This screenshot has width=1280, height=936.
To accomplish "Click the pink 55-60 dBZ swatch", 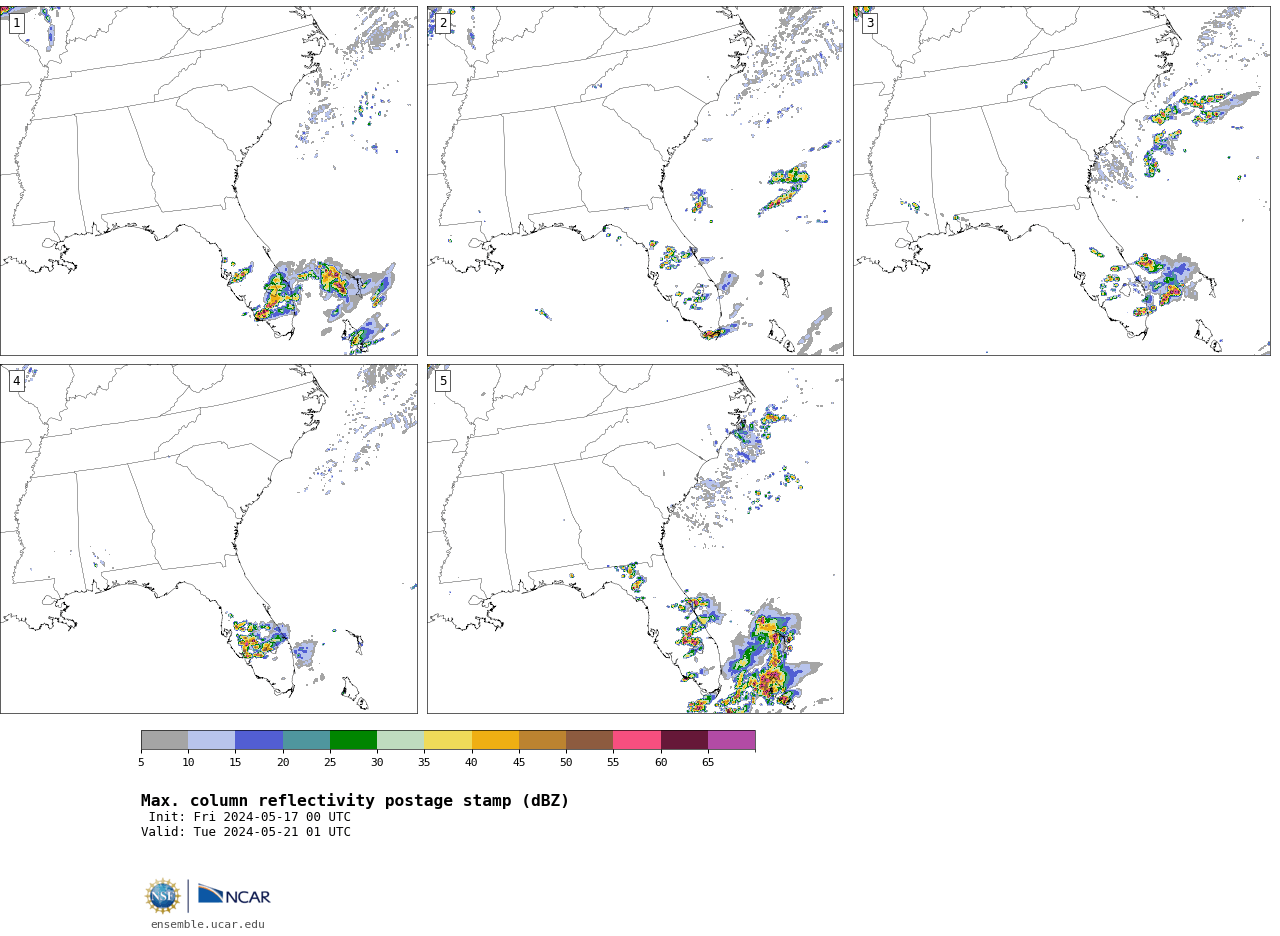I will (x=637, y=740).
